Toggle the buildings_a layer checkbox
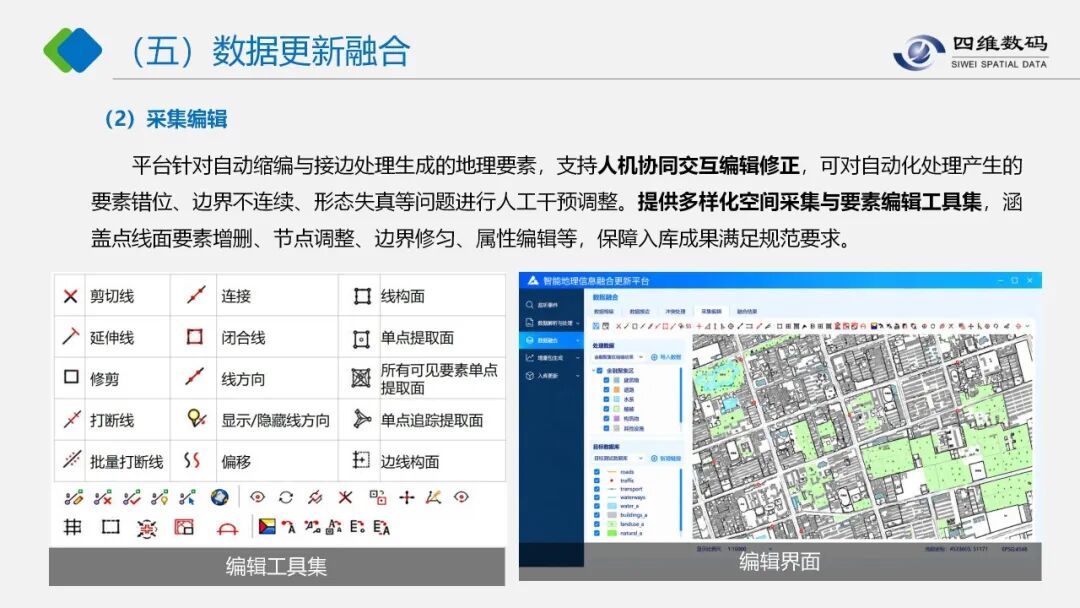This screenshot has height=608, width=1080. pos(597,515)
